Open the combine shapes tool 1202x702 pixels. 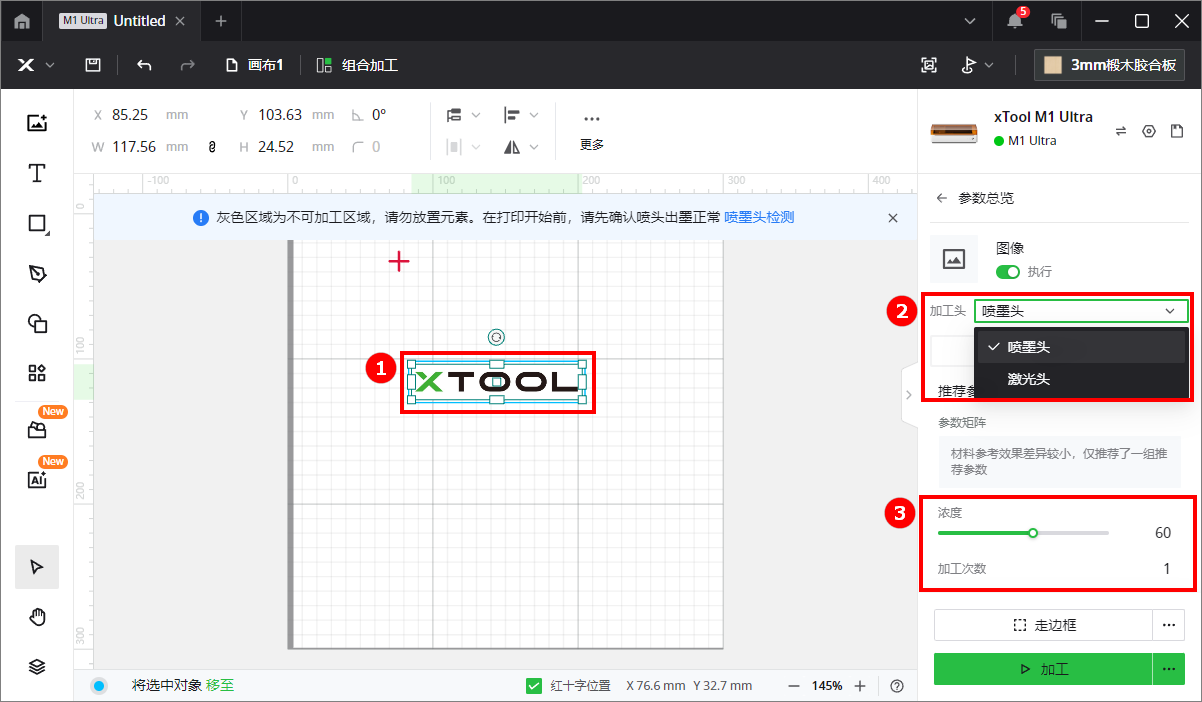pyautogui.click(x=37, y=323)
